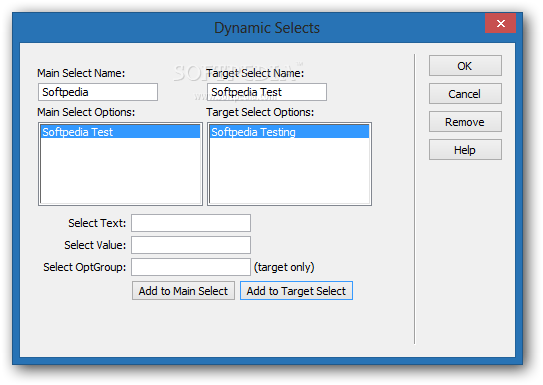Click the Remove button
Viewport: 543px width, 385px height.
(x=465, y=122)
